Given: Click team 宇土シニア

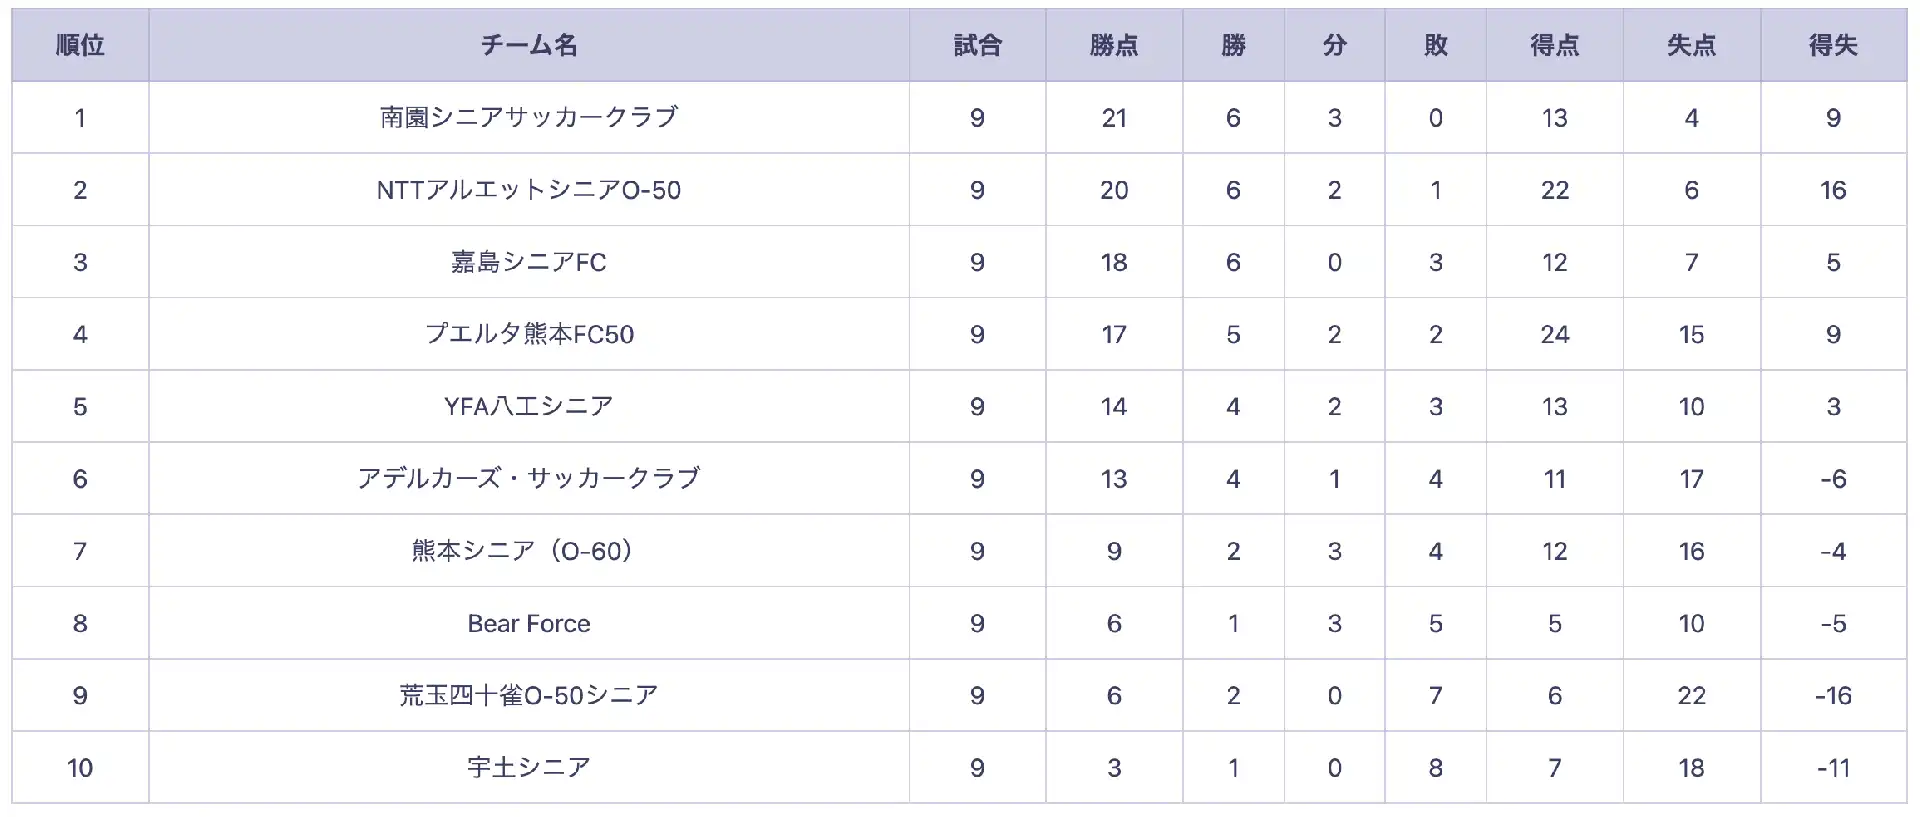Looking at the screenshot, I should 529,767.
